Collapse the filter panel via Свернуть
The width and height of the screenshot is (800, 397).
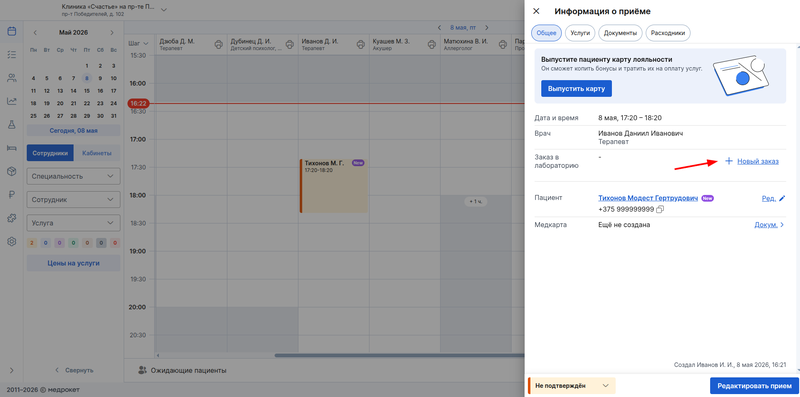click(x=74, y=370)
